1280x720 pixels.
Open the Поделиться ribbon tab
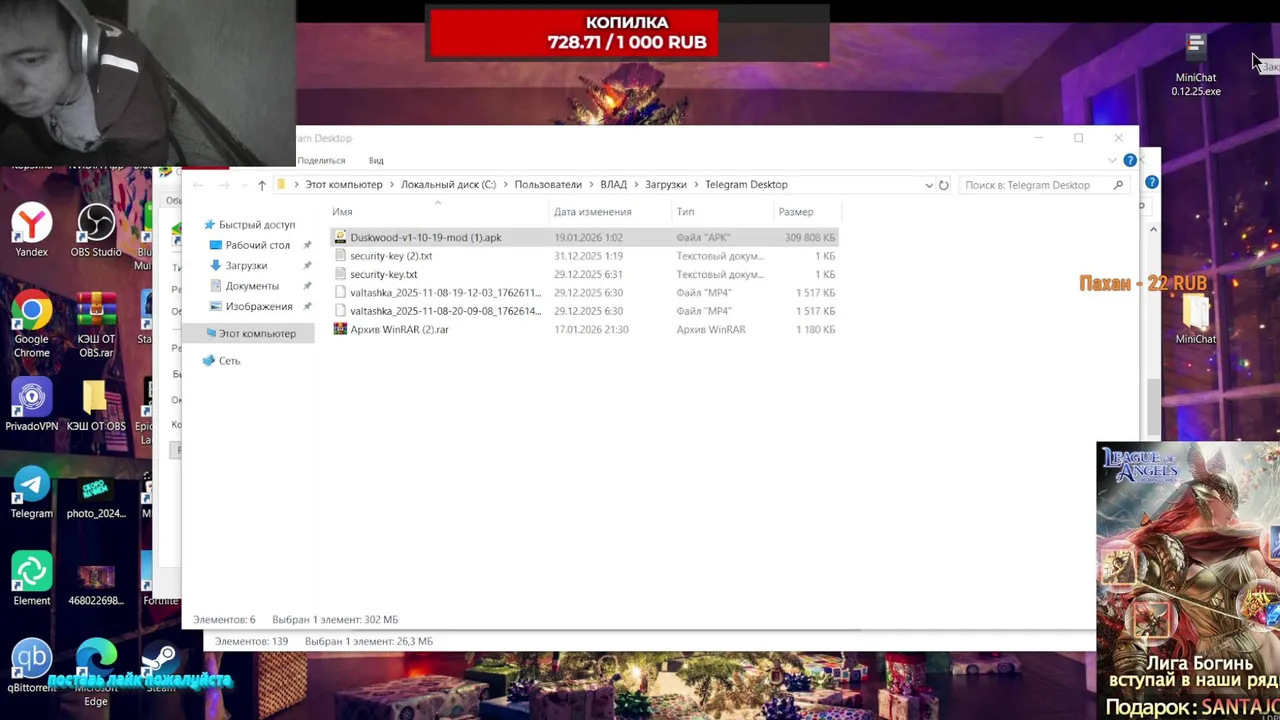tap(322, 160)
